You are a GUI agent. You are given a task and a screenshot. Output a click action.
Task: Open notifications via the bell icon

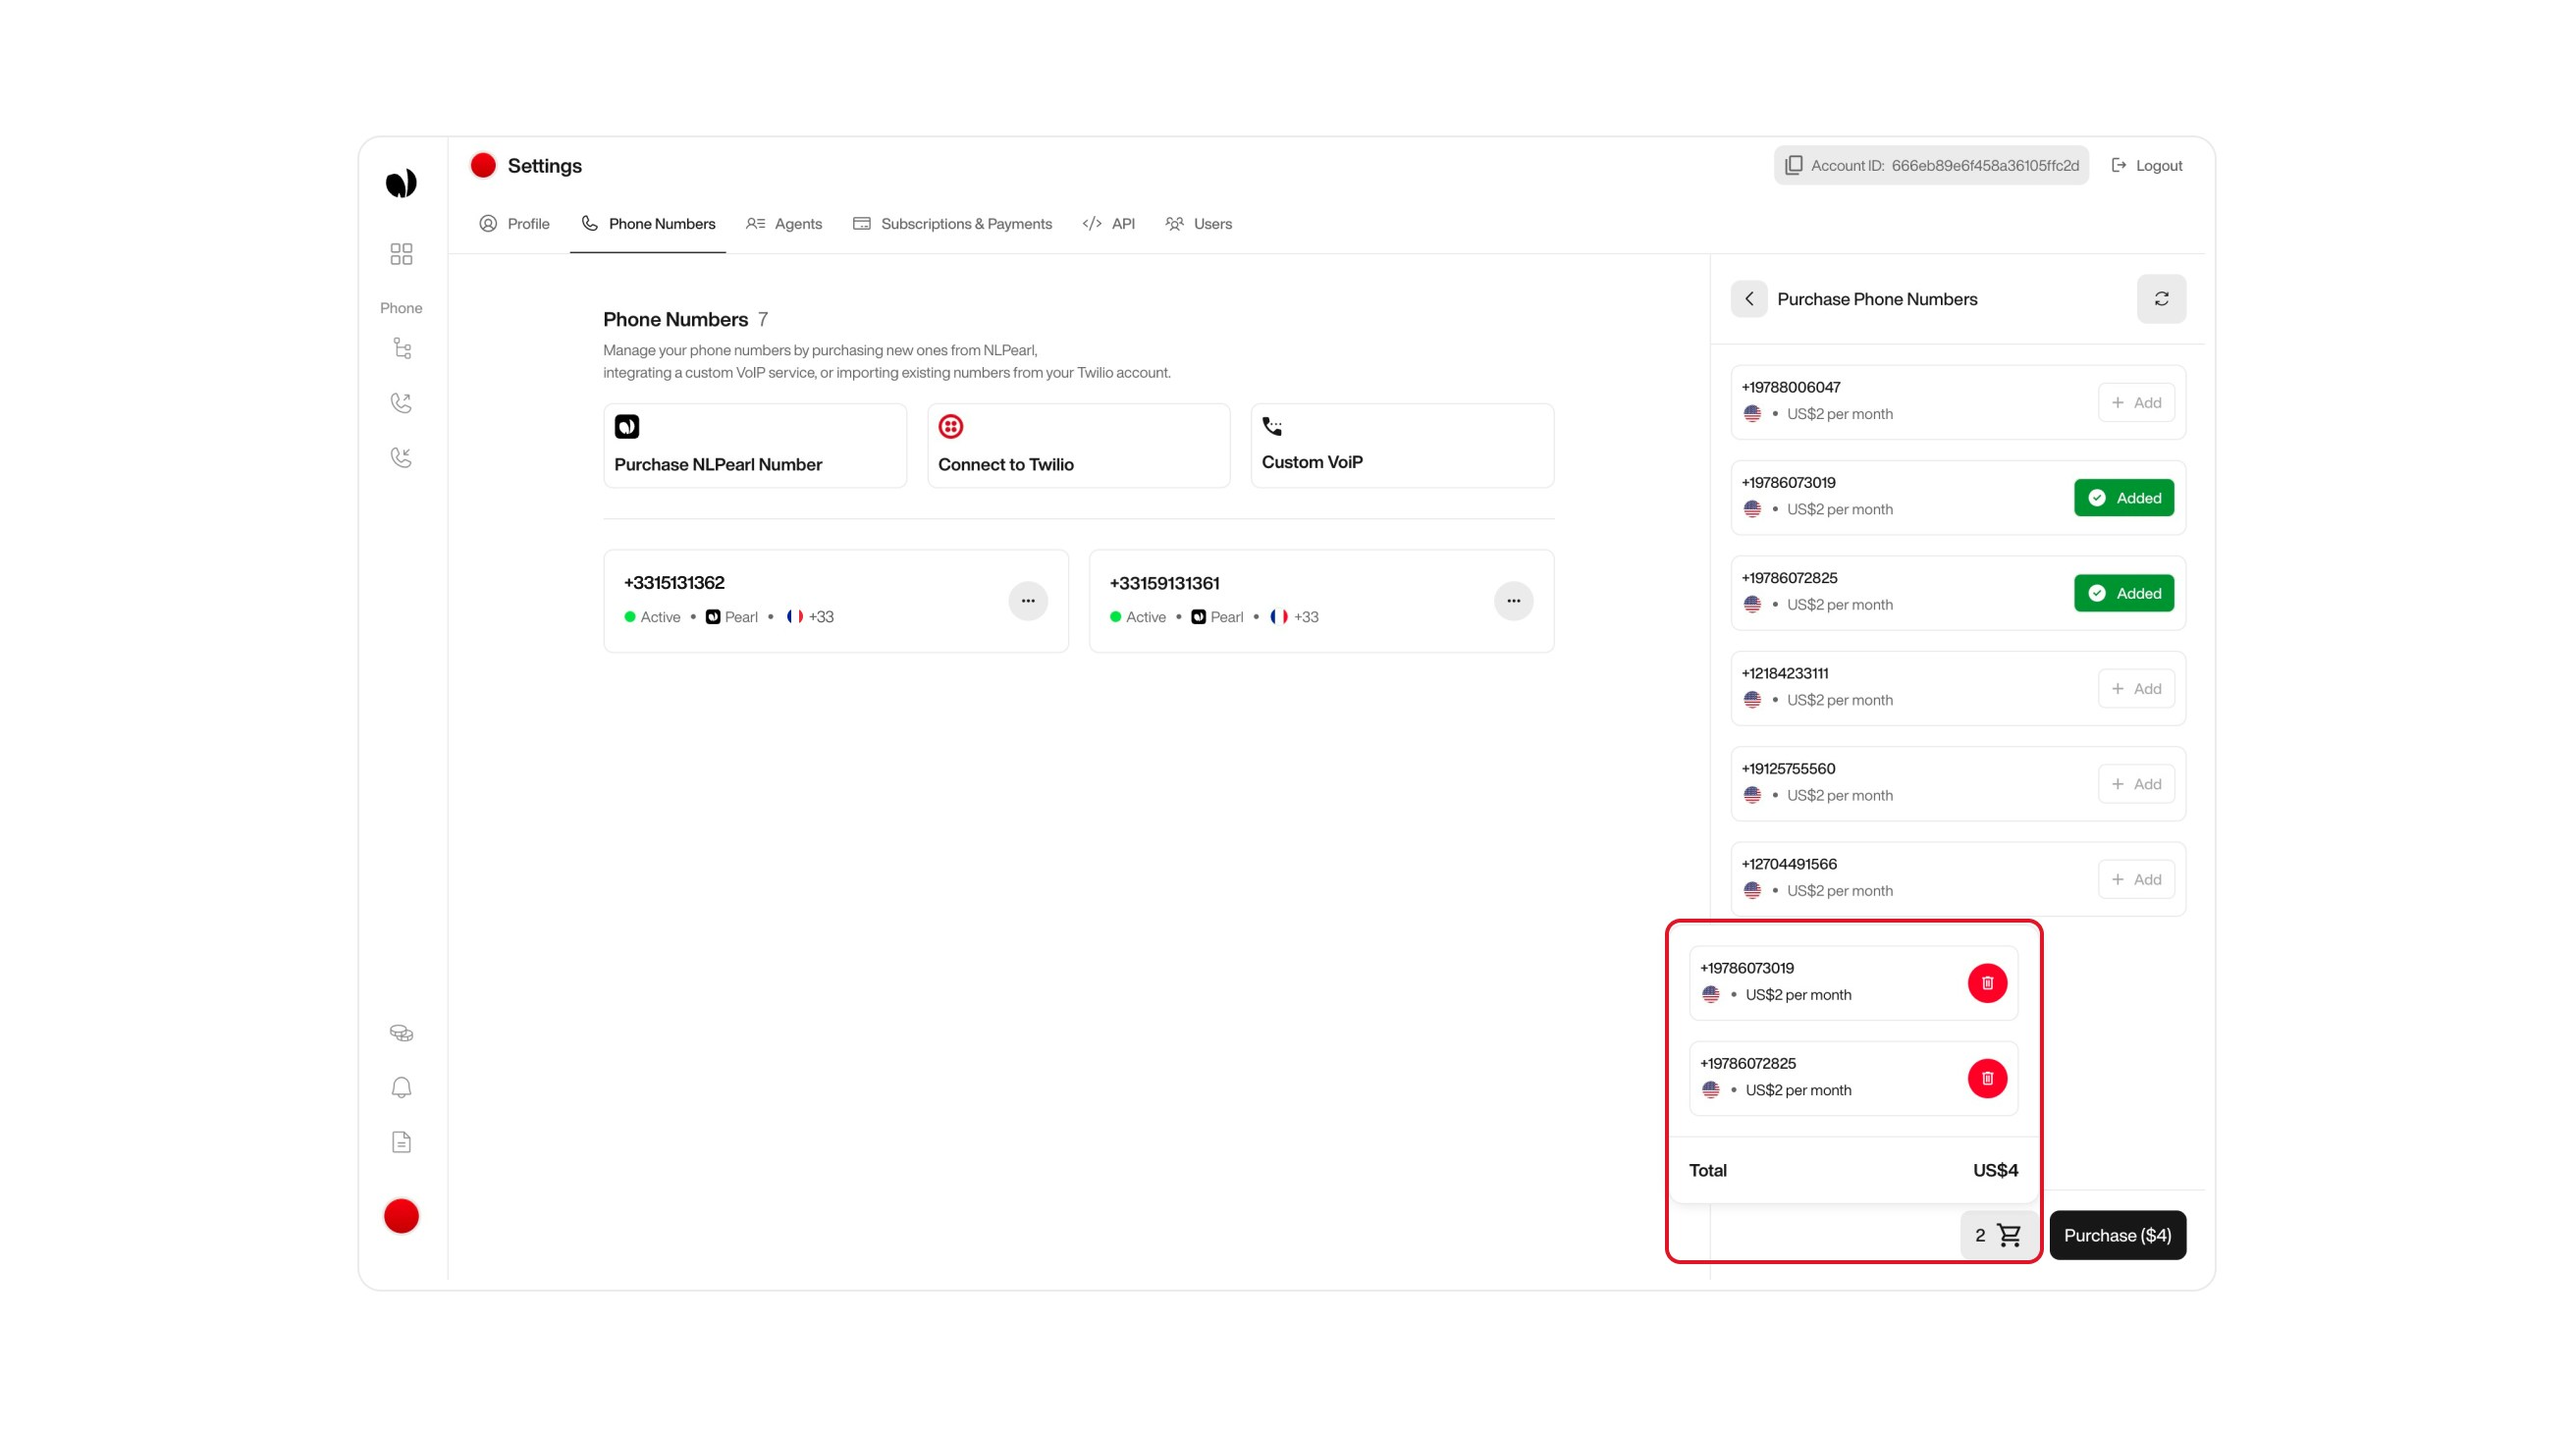pos(401,1087)
